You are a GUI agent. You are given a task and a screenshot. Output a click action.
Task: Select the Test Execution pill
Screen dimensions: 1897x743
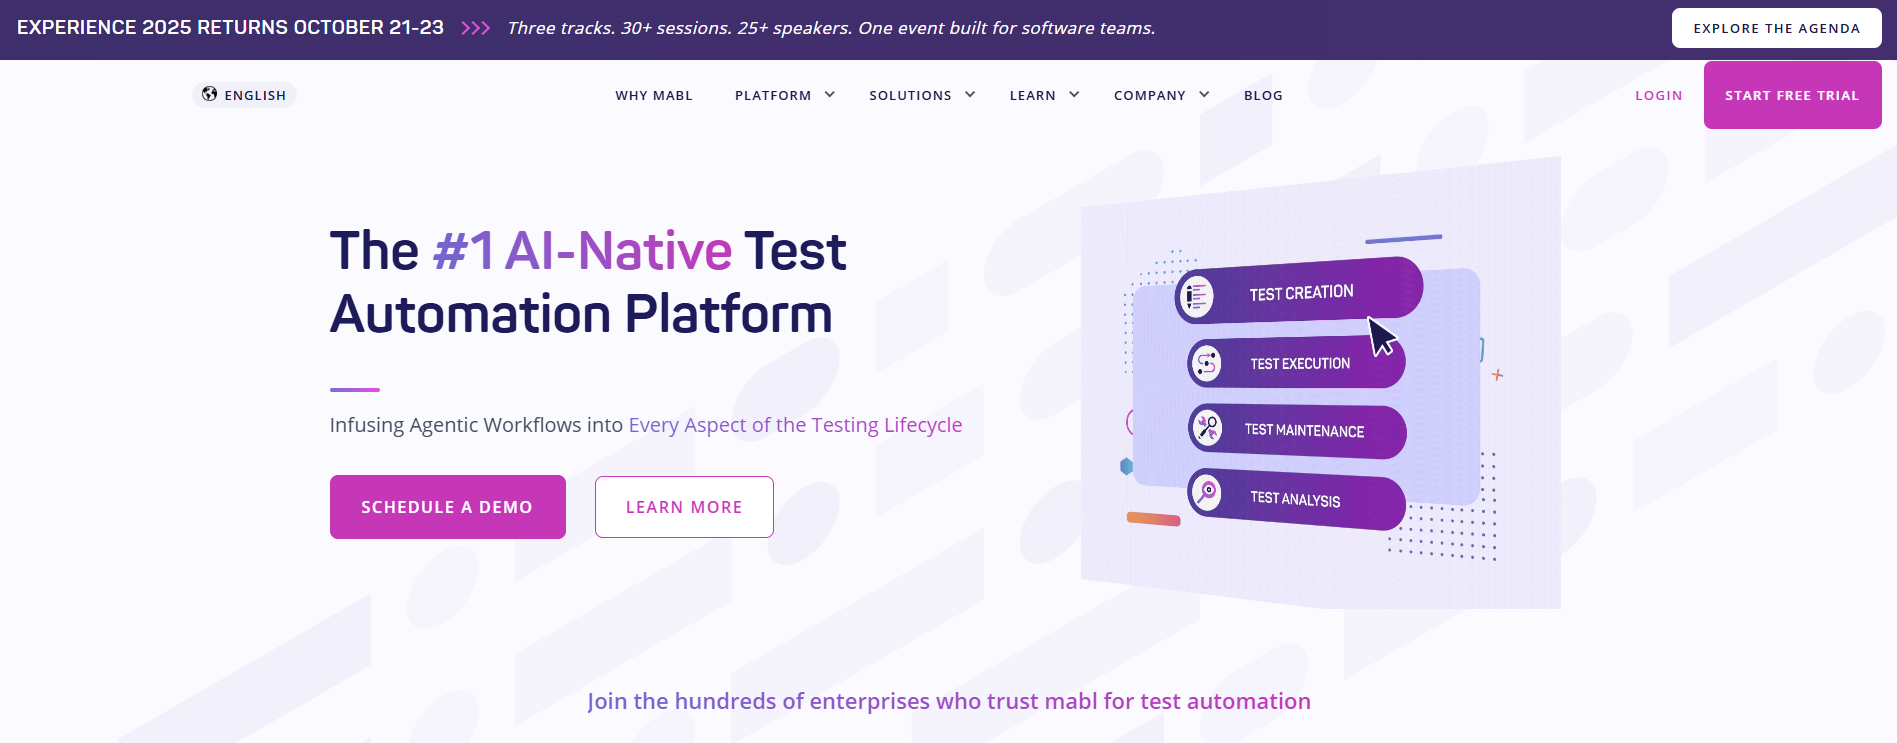click(x=1296, y=363)
